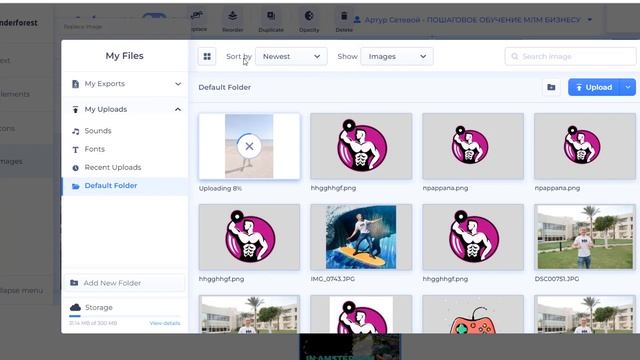Viewport: 640px width, 360px height.
Task: Click Add New Folder
Action: pyautogui.click(x=124, y=283)
